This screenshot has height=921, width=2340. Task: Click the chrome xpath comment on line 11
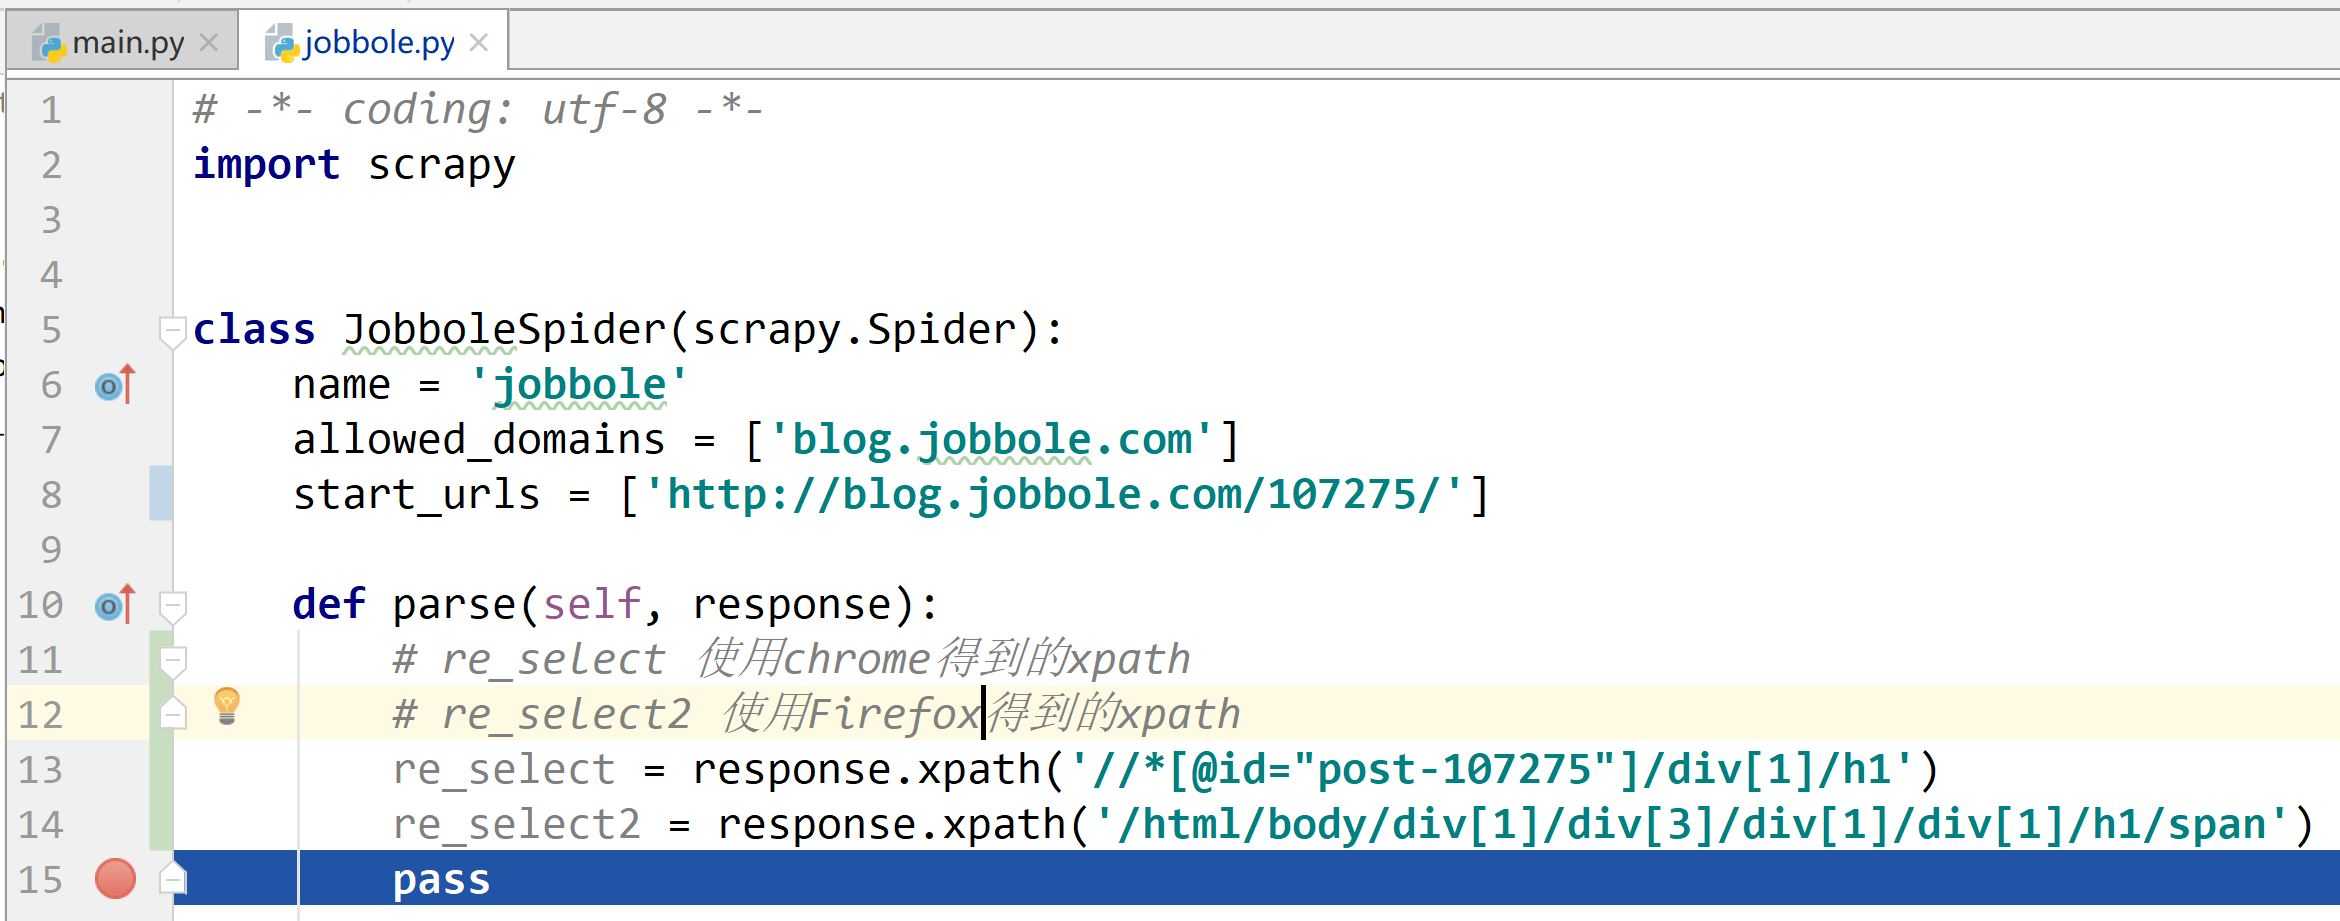791,660
